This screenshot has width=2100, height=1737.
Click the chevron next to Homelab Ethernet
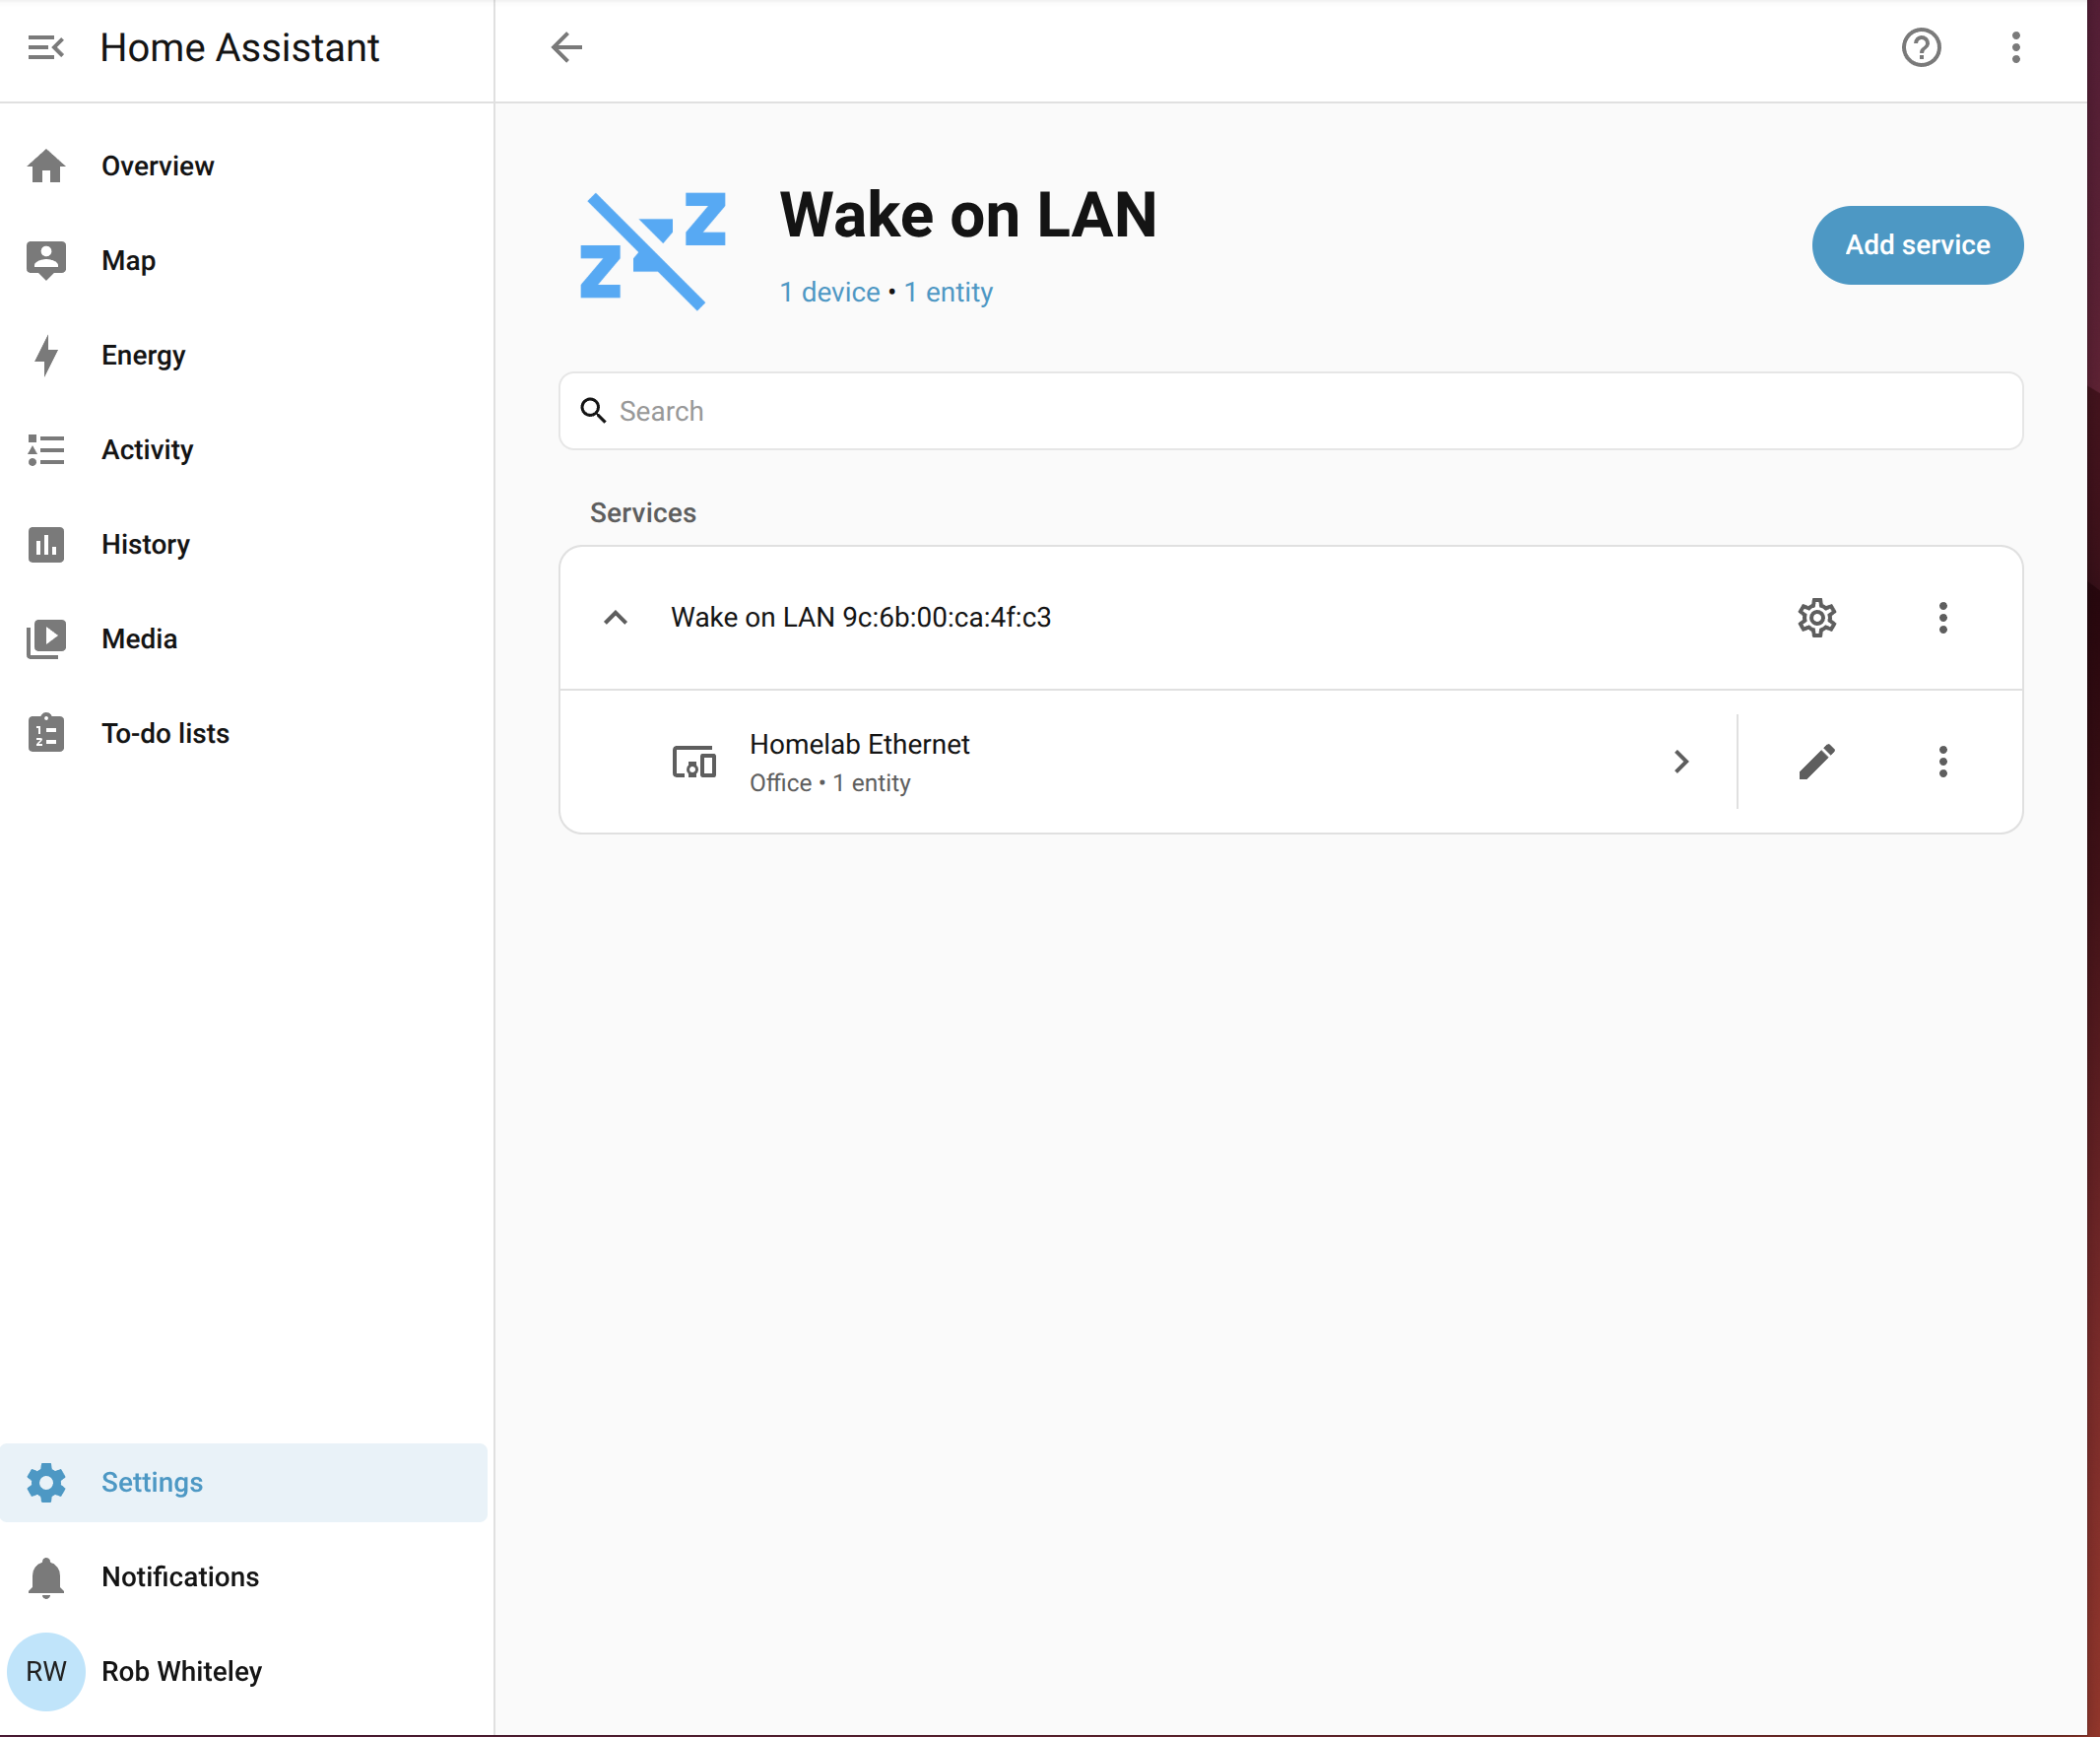point(1681,762)
